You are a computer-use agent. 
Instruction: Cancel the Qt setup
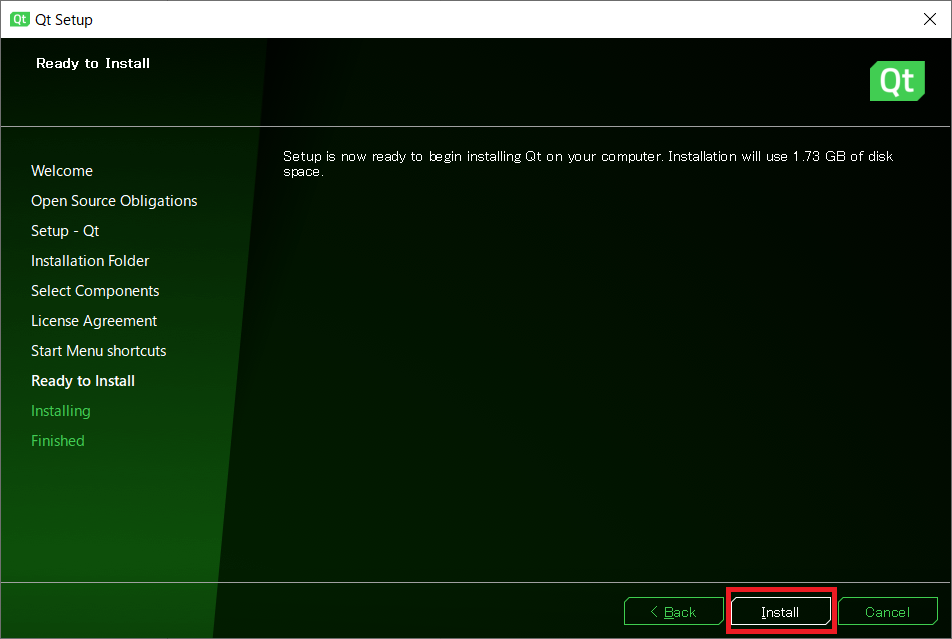click(888, 611)
